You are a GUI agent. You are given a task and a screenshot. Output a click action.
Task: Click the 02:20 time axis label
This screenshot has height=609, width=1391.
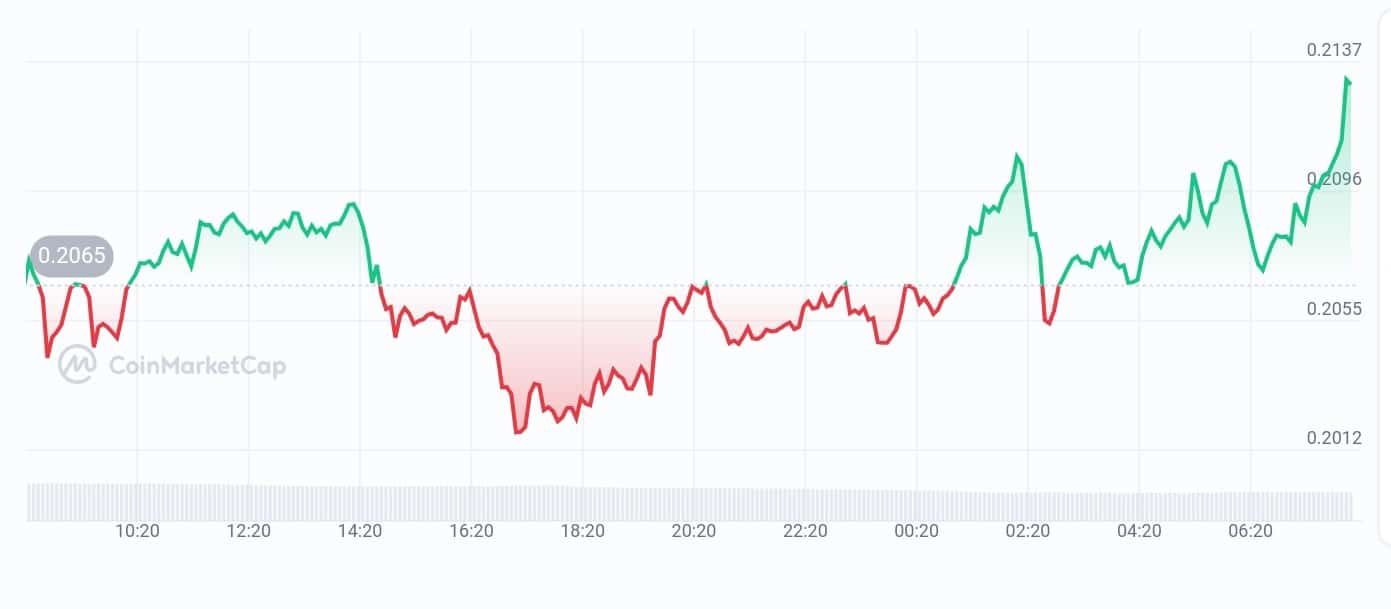(x=1027, y=532)
